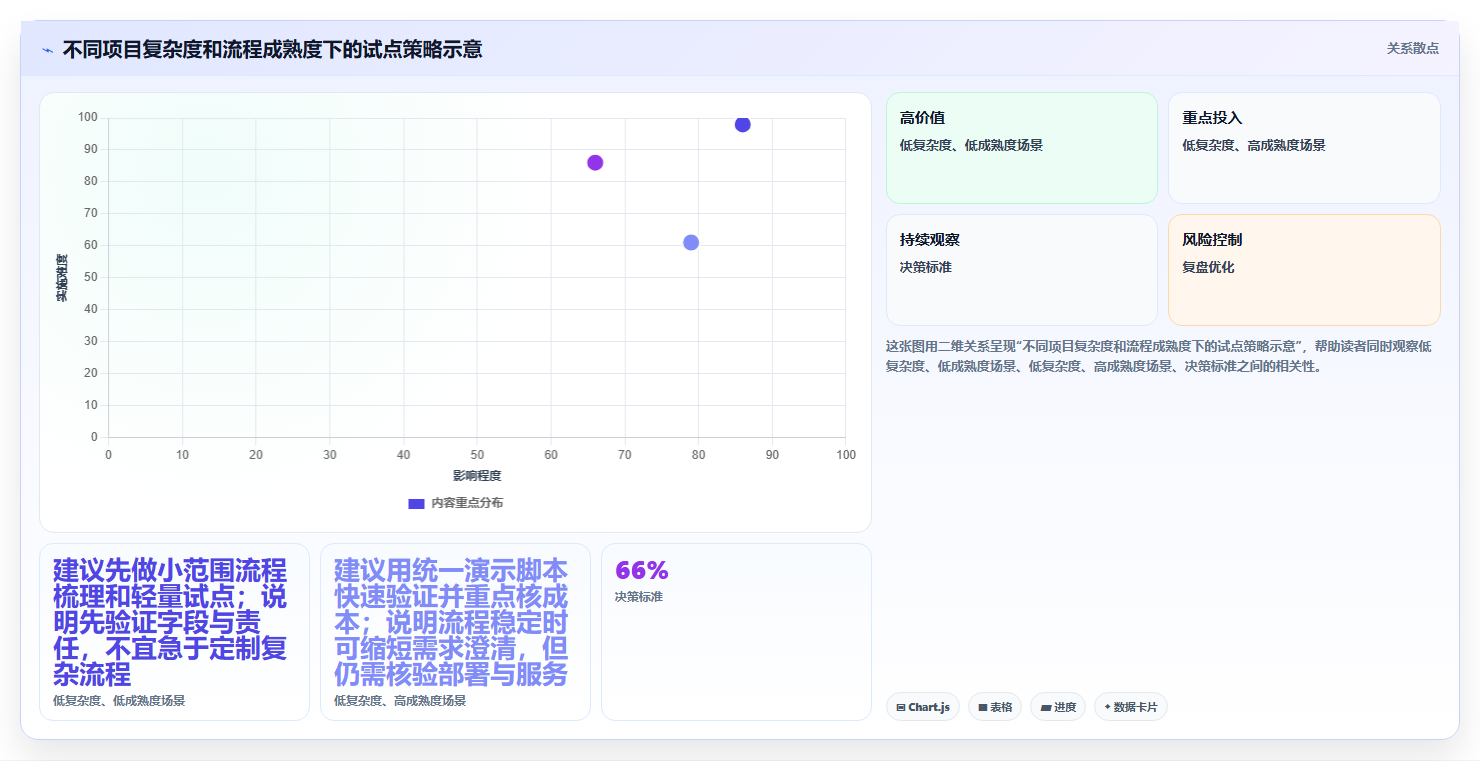Open the 高价值 quadrant card
The width and height of the screenshot is (1480, 761).
click(x=1021, y=148)
